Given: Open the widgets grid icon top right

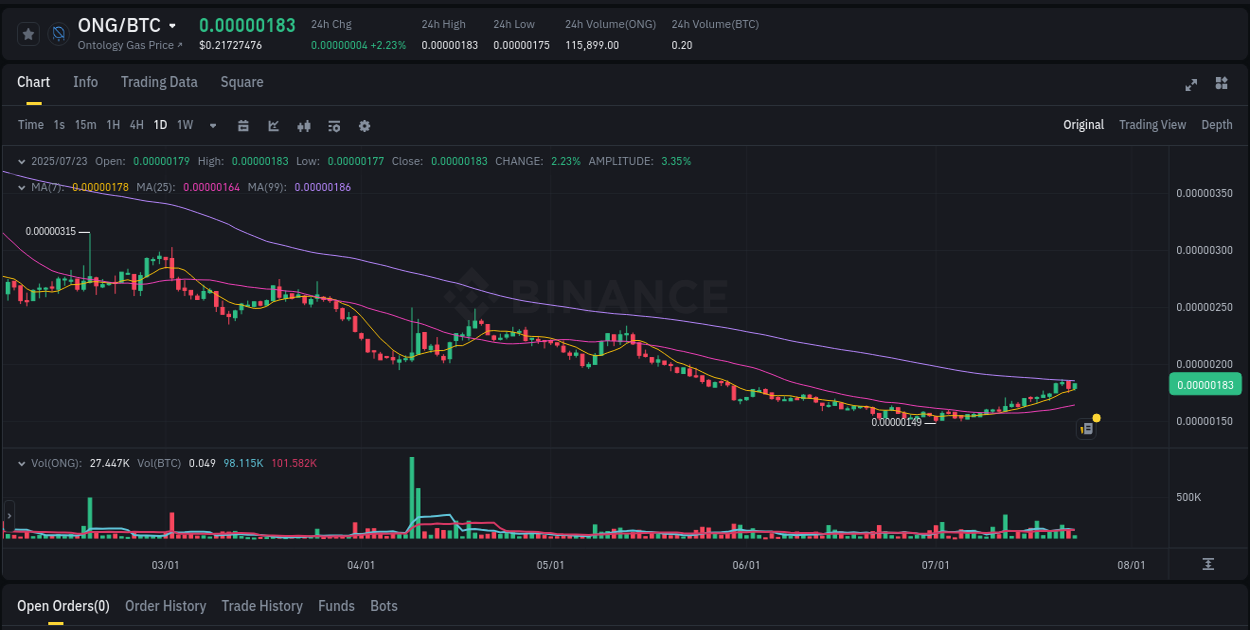Looking at the screenshot, I should pyautogui.click(x=1221, y=85).
